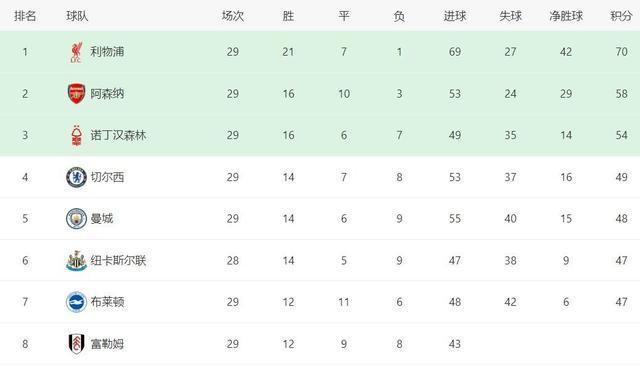The height and width of the screenshot is (367, 640).
Task: Select the 排名 column header
Action: click(25, 16)
